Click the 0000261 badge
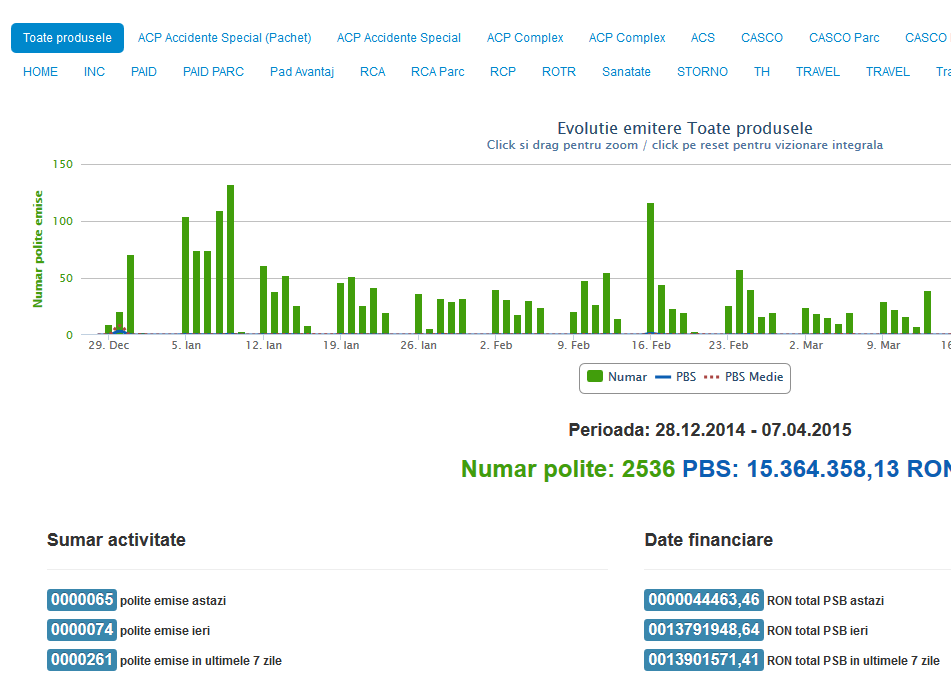This screenshot has height=676, width=951. point(82,659)
